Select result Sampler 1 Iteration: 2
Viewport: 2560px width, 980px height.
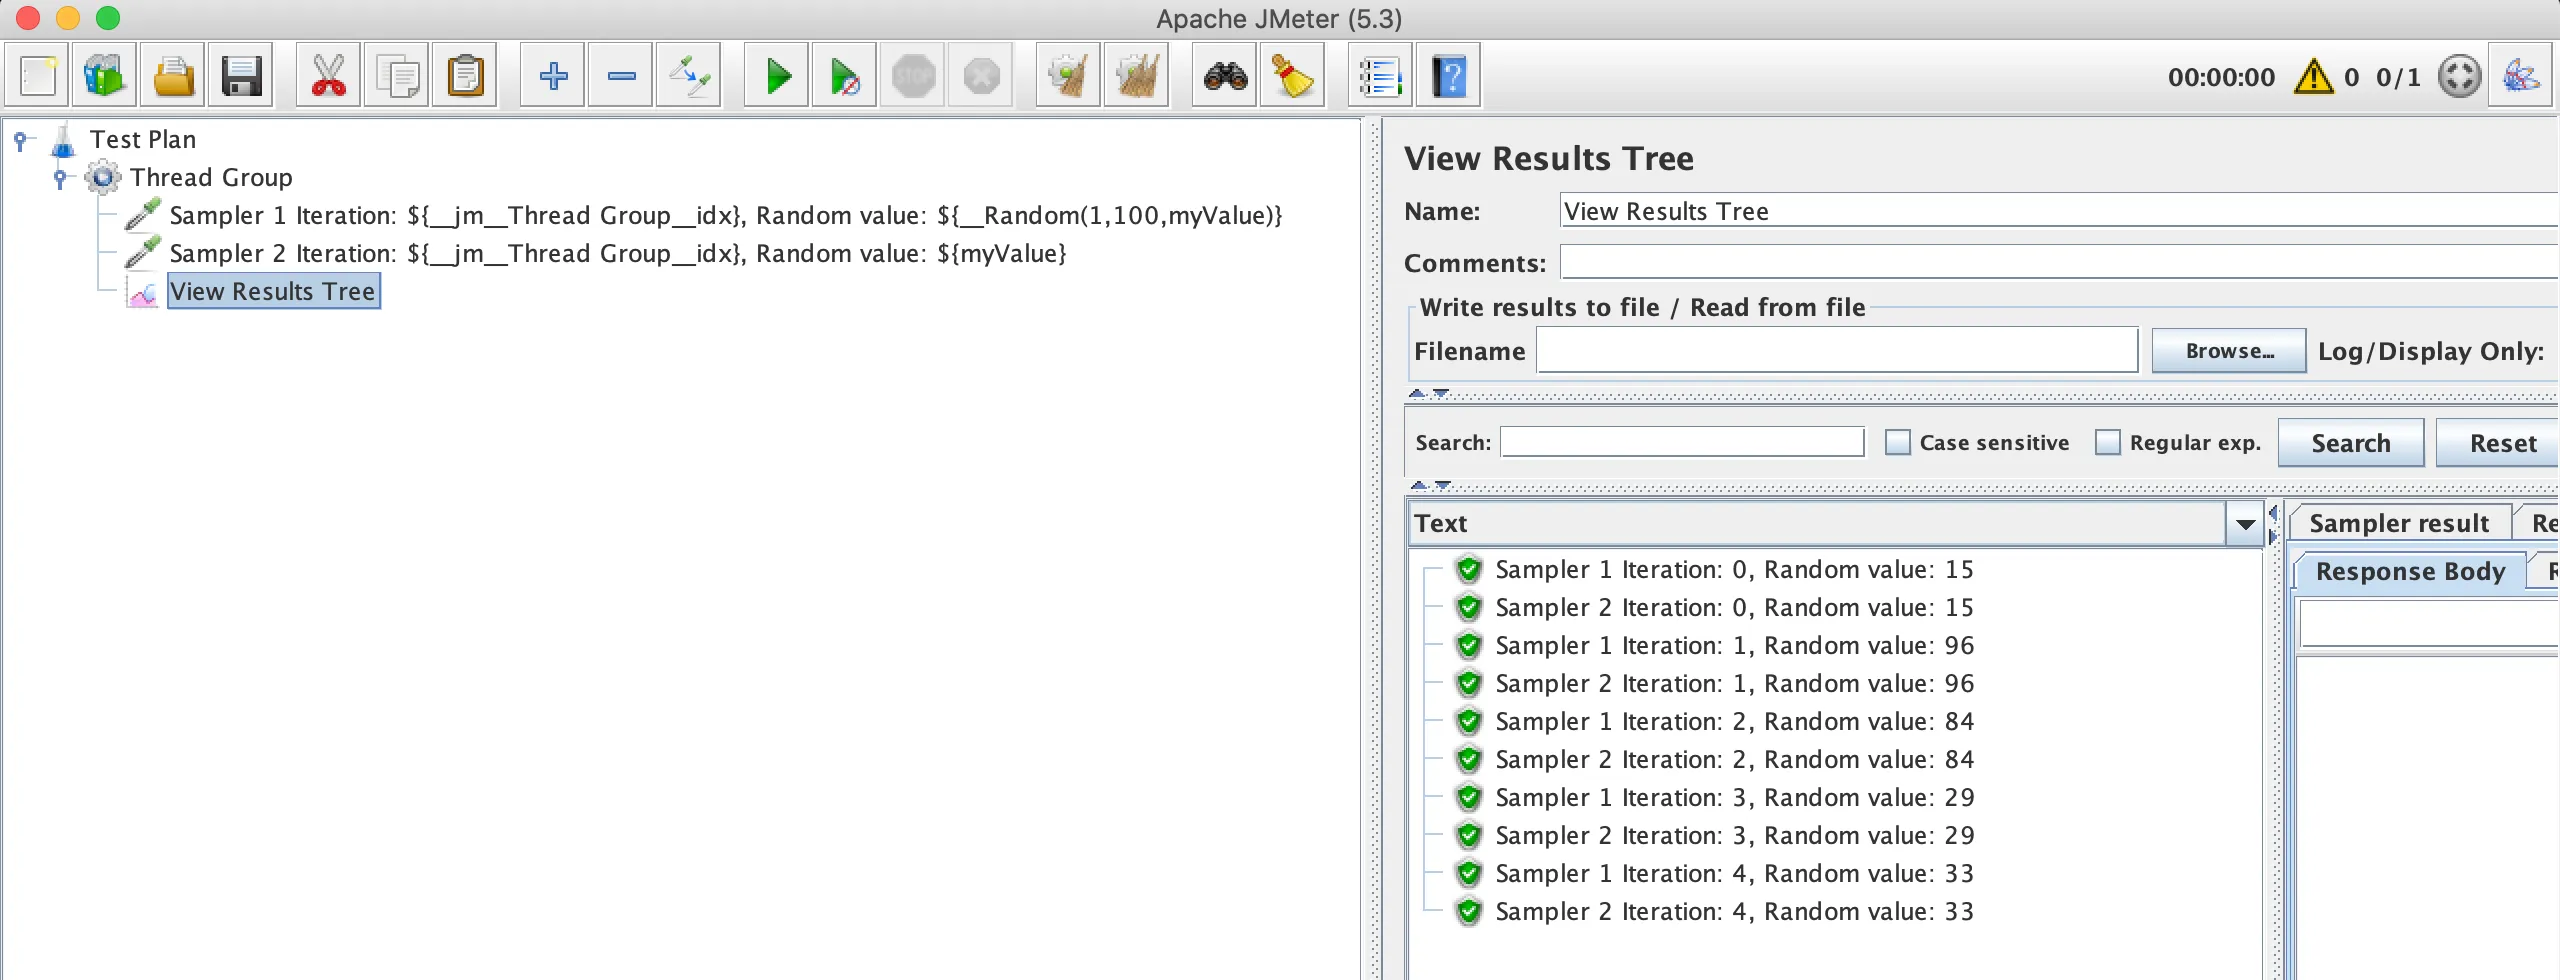[x=1734, y=722]
